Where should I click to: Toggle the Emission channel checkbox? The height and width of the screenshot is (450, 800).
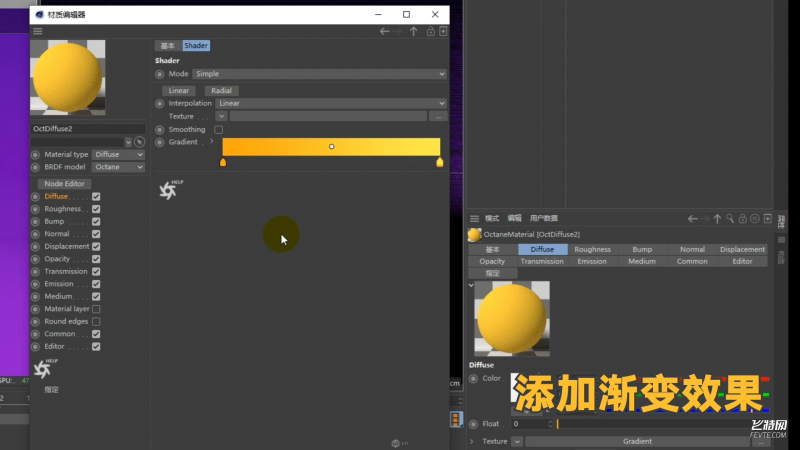click(x=96, y=284)
